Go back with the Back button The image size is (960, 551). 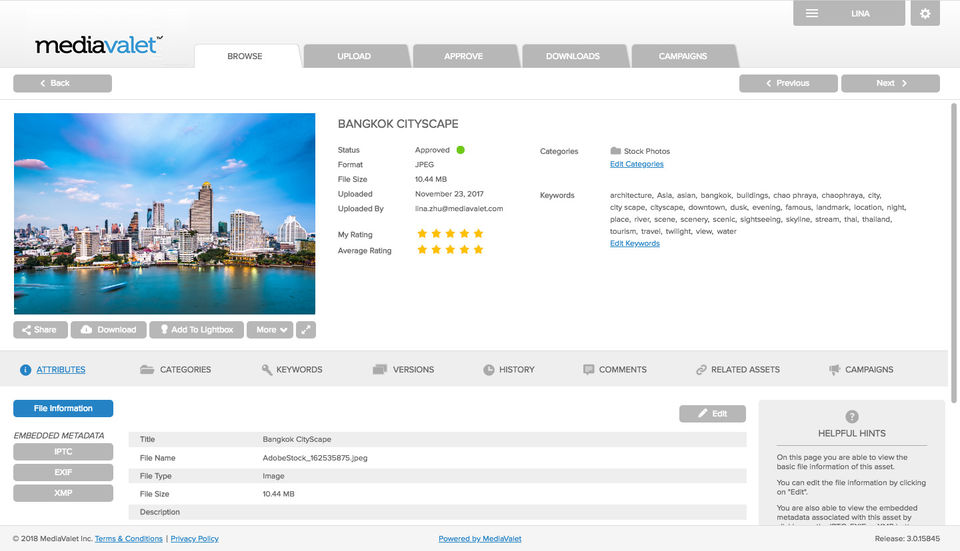click(62, 83)
